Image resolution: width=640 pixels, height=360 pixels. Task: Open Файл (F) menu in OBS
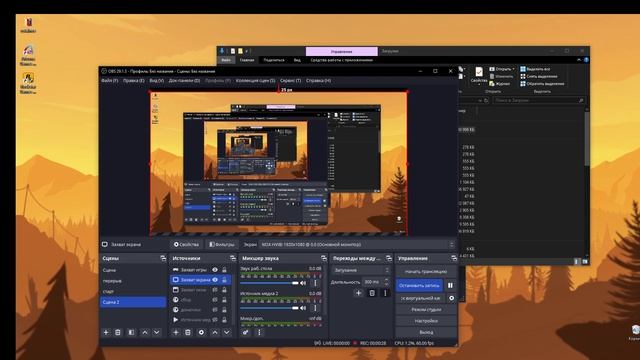tap(109, 80)
